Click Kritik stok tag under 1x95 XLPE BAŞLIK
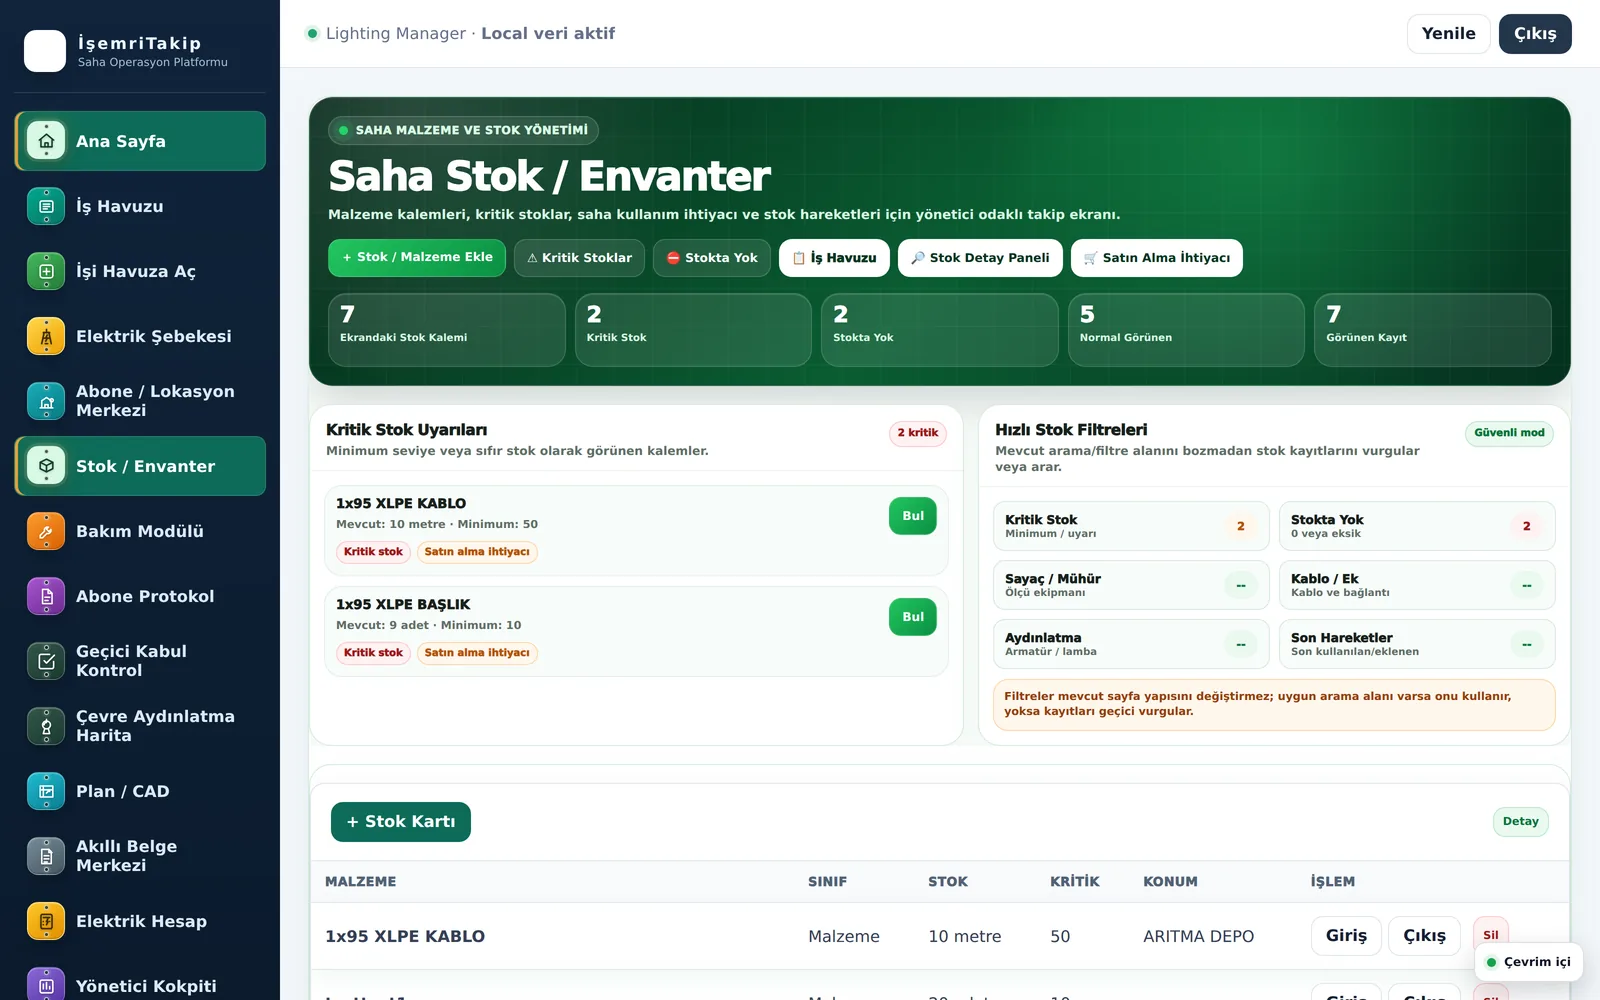Screen dimensions: 1600x1000 pos(373,653)
